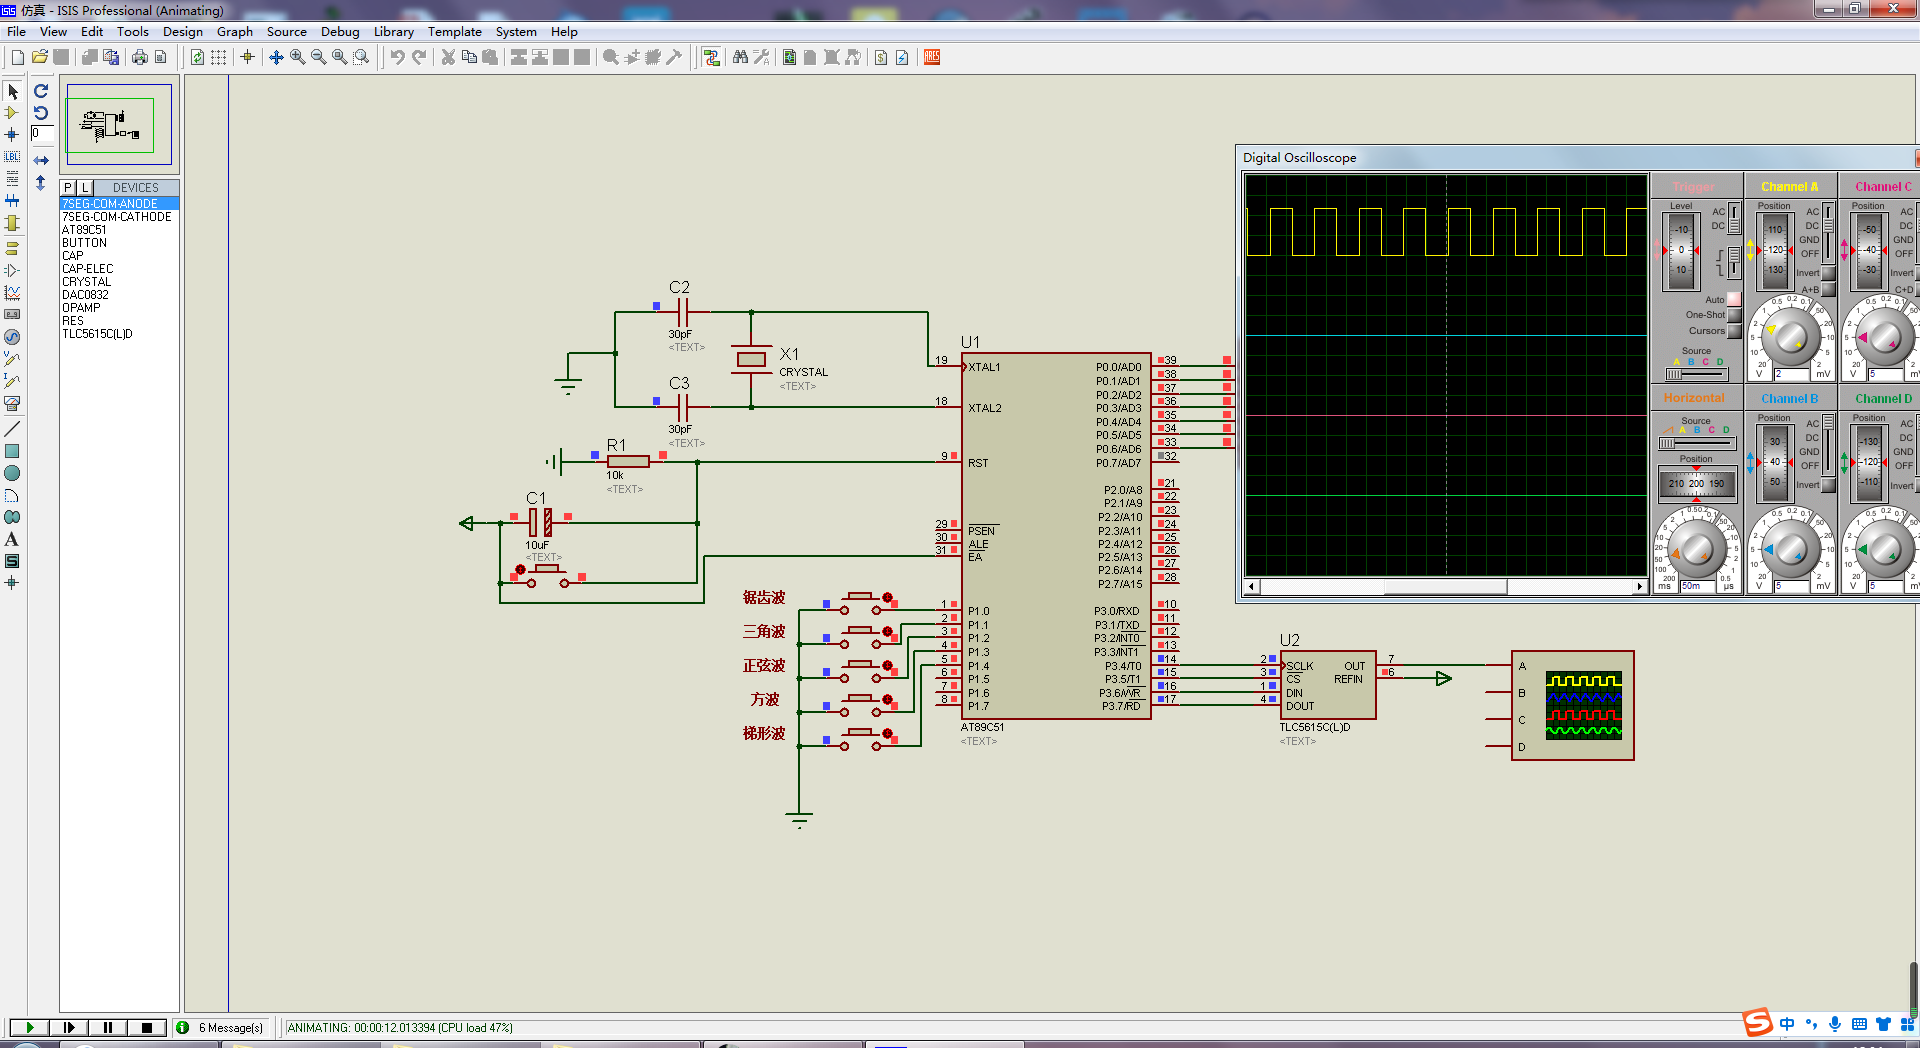
Task: Open the Design menu
Action: [183, 32]
